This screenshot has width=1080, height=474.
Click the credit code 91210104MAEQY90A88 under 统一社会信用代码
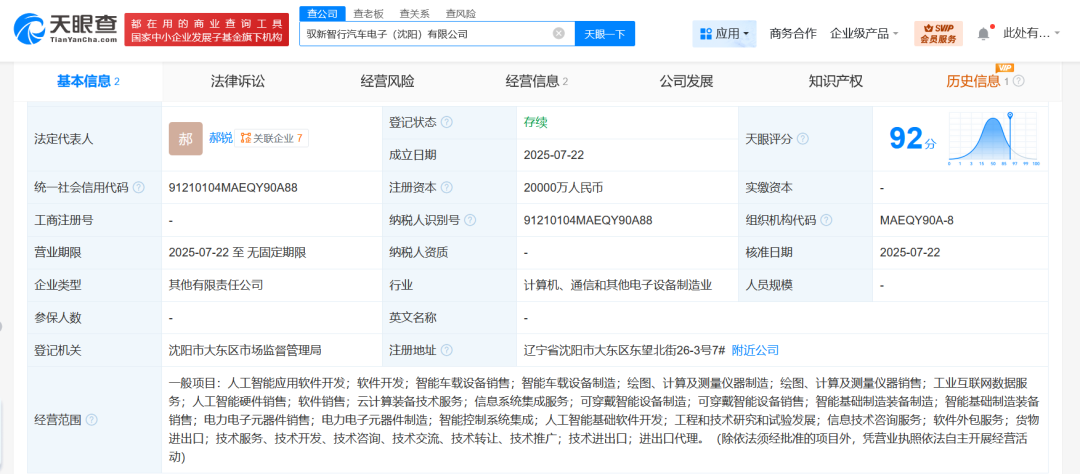[x=233, y=187]
